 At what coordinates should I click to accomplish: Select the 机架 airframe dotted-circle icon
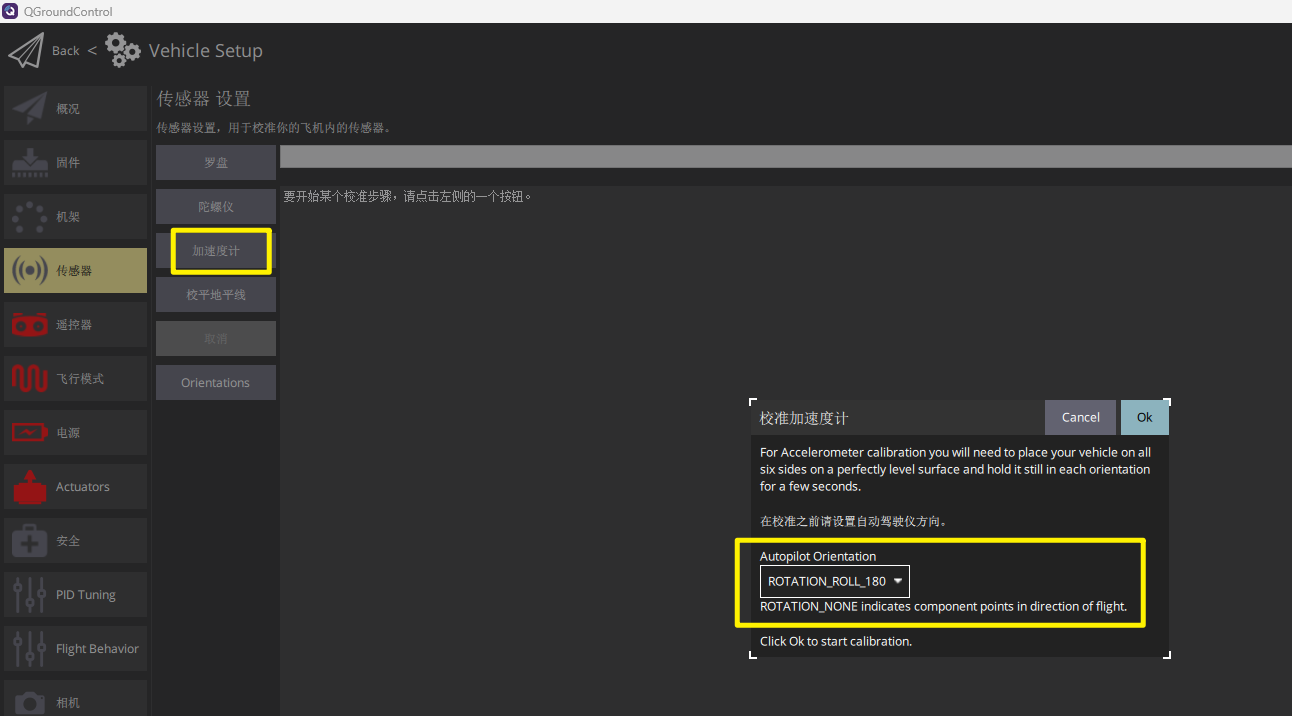tap(30, 217)
